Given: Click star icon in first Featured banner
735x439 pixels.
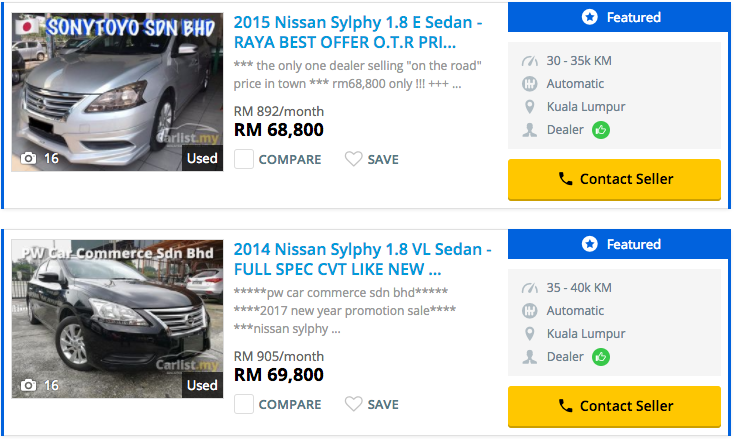Looking at the screenshot, I should pyautogui.click(x=590, y=17).
